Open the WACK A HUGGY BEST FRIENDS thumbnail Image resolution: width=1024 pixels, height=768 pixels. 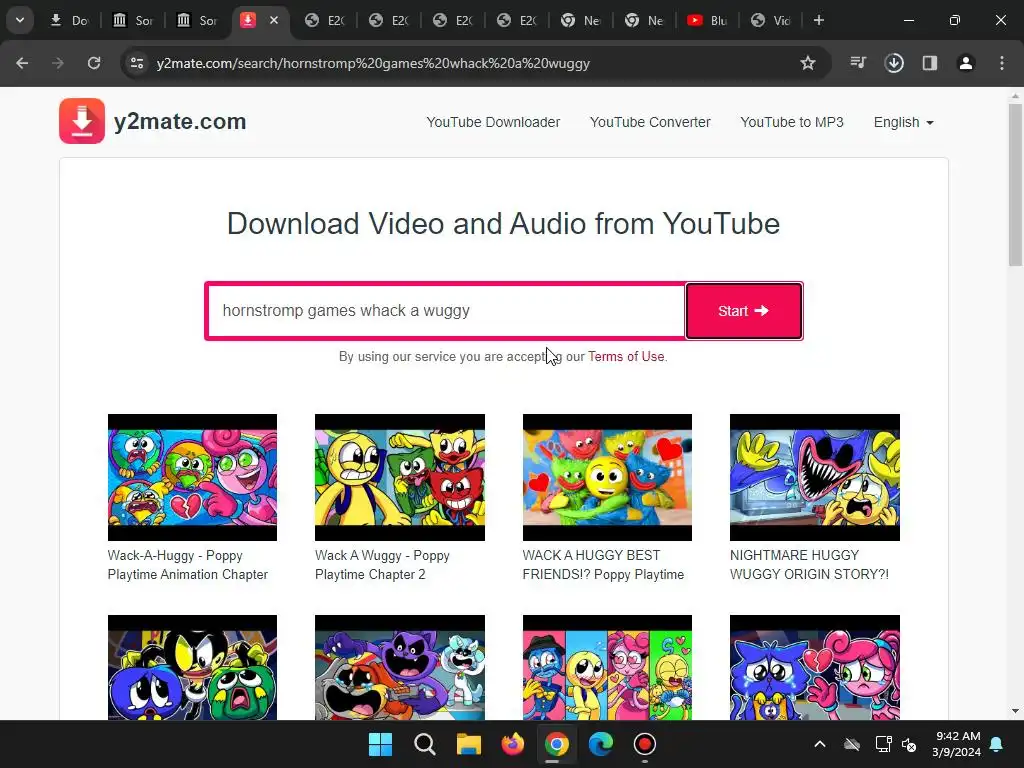coord(607,477)
